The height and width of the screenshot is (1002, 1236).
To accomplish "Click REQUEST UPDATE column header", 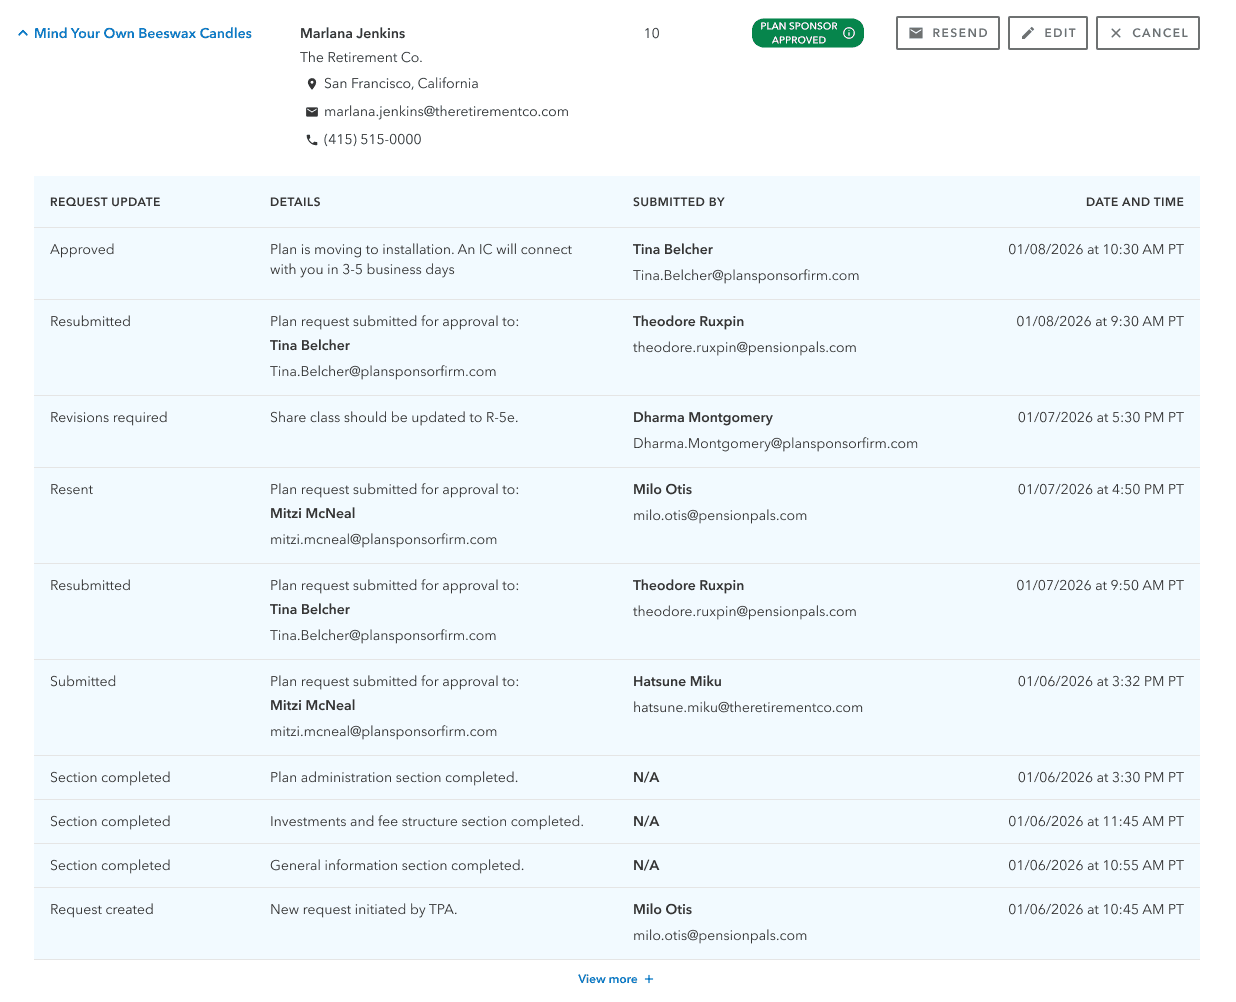I will click(105, 202).
